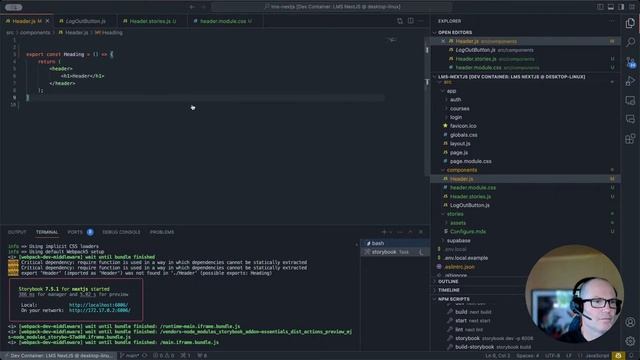Open the Output panel tab
Image resolution: width=640 pixels, height=360 pixels.
click(17, 232)
